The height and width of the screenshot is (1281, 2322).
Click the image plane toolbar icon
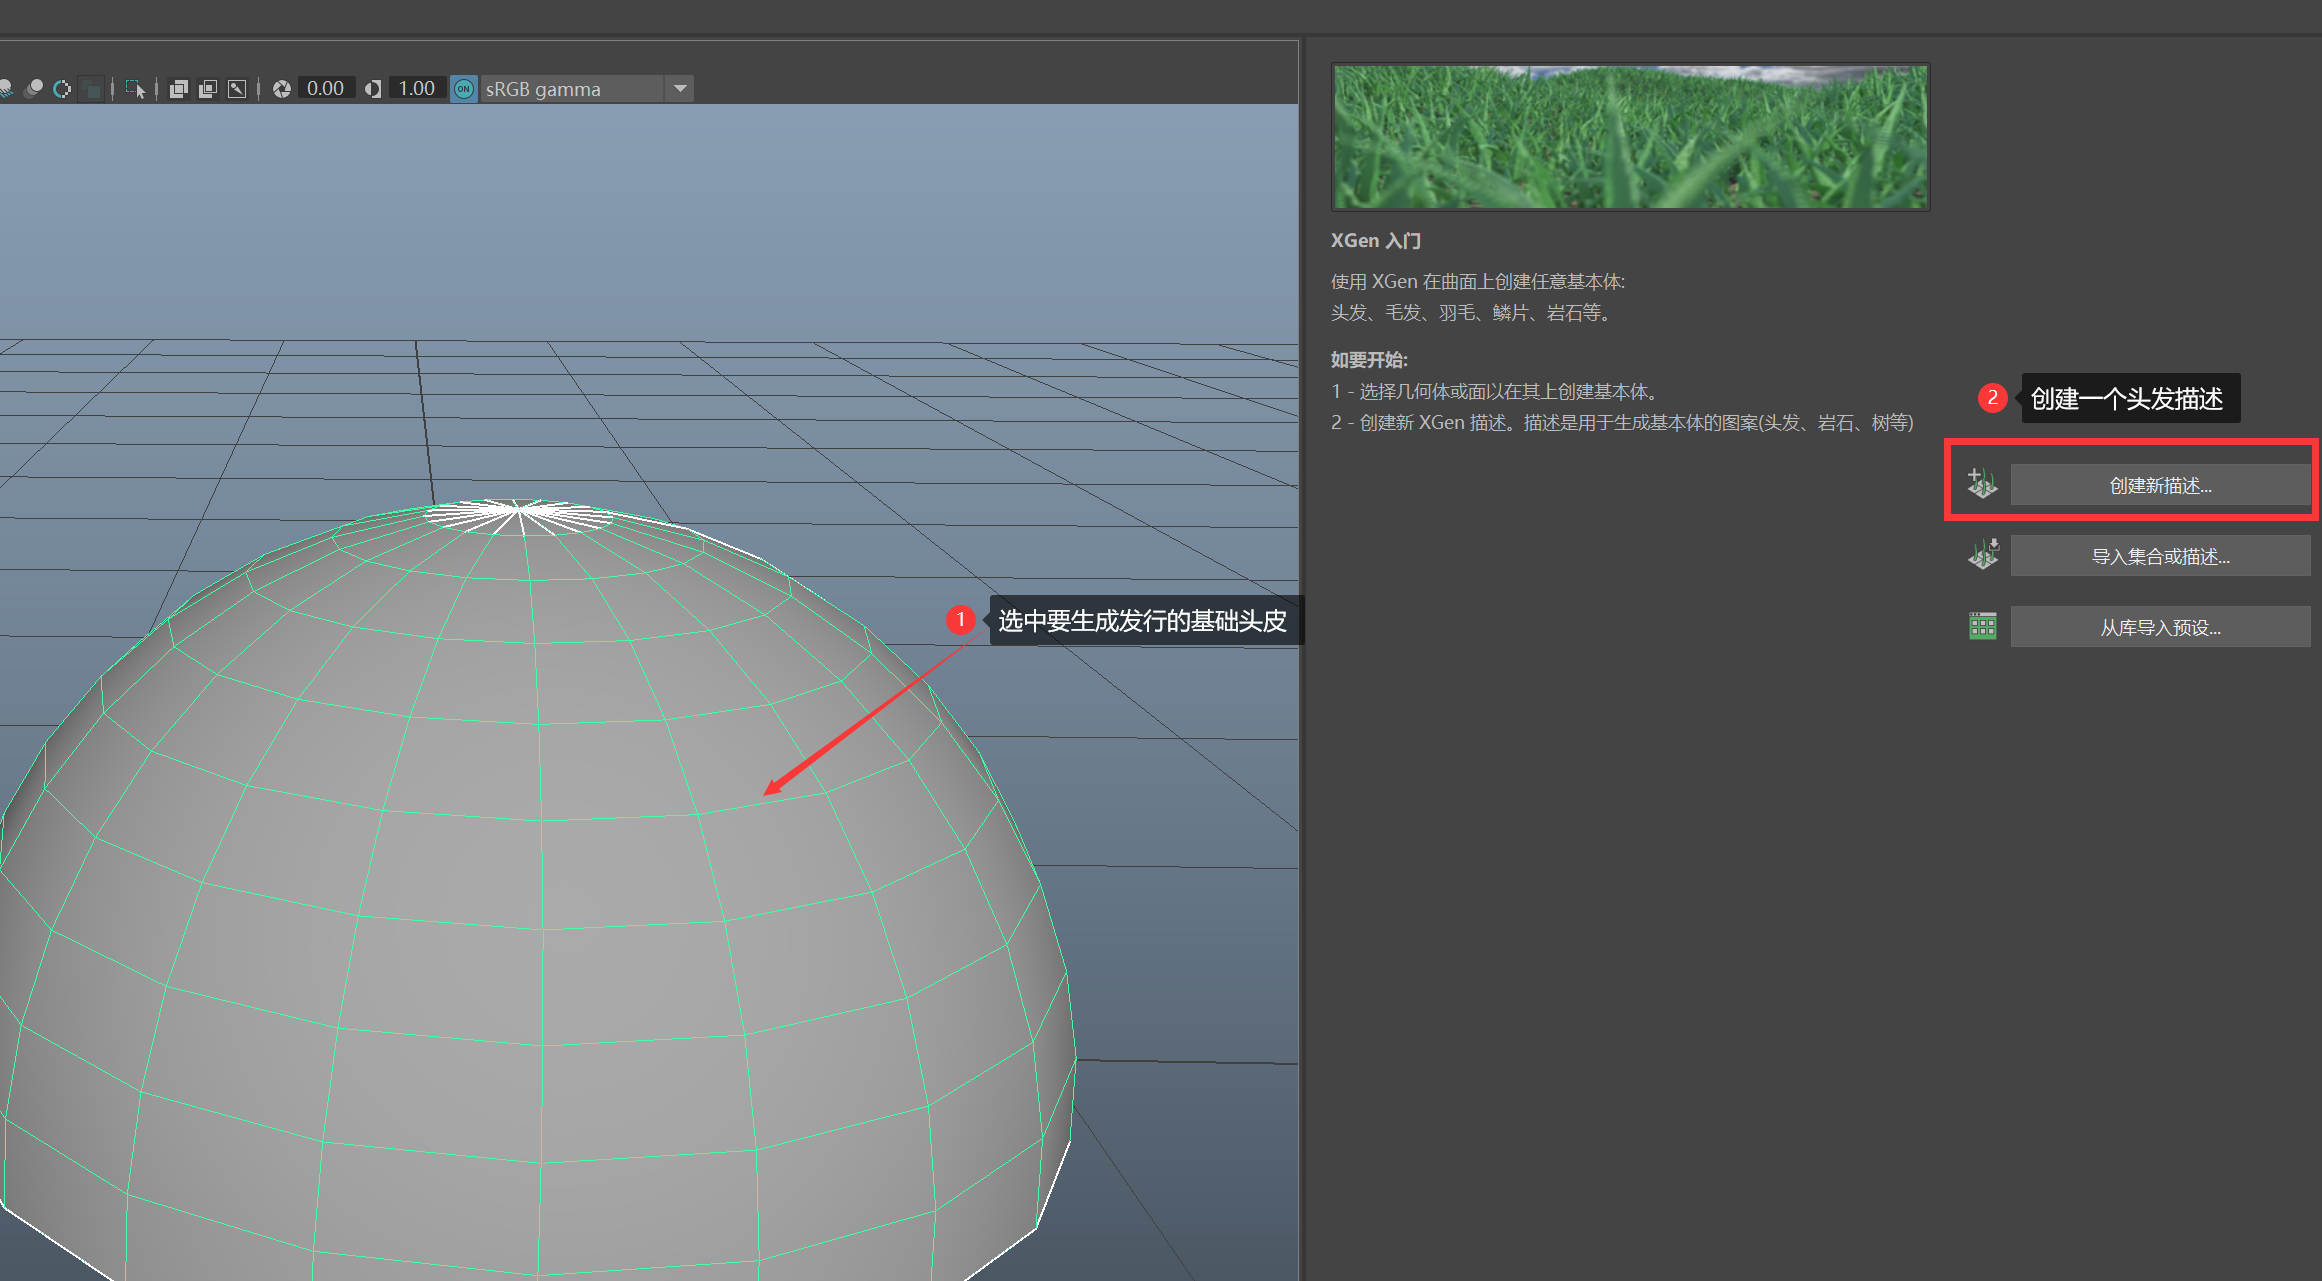237,89
